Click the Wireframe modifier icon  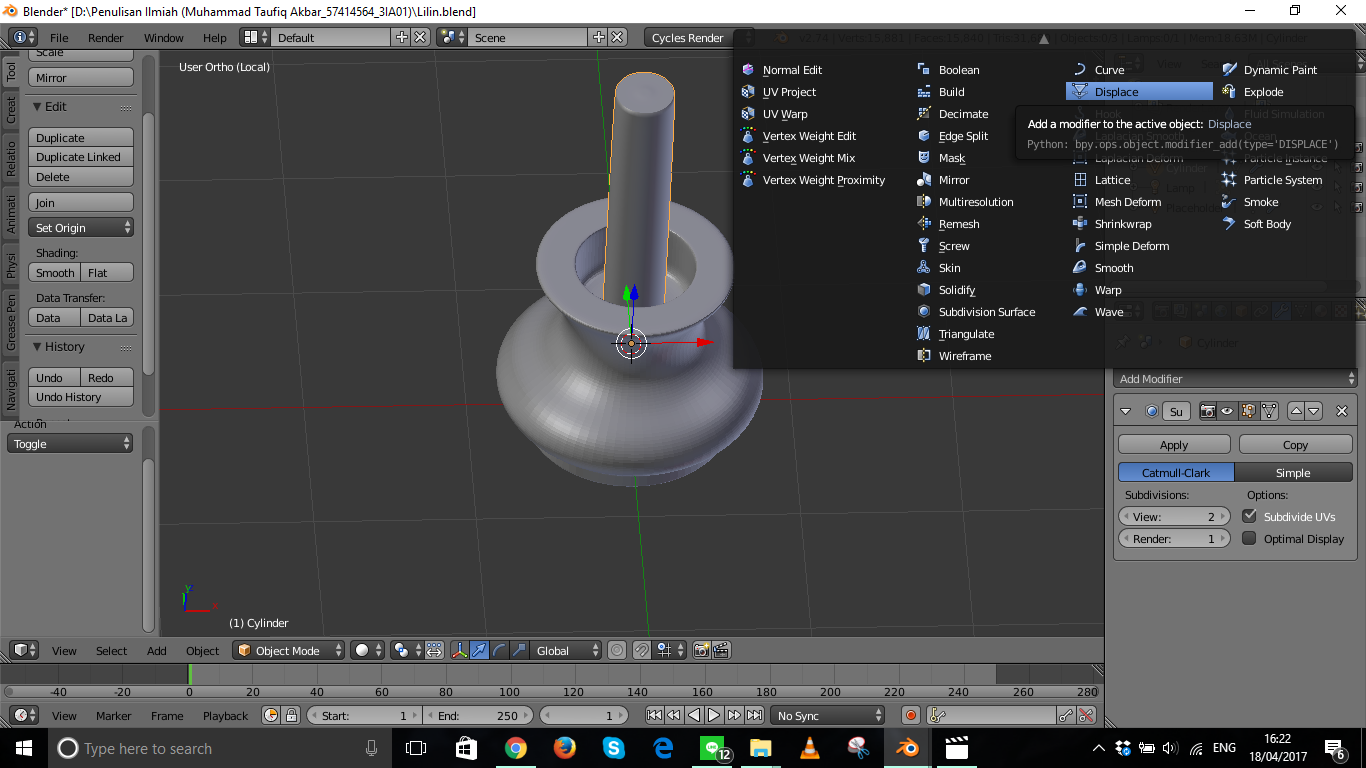point(924,356)
